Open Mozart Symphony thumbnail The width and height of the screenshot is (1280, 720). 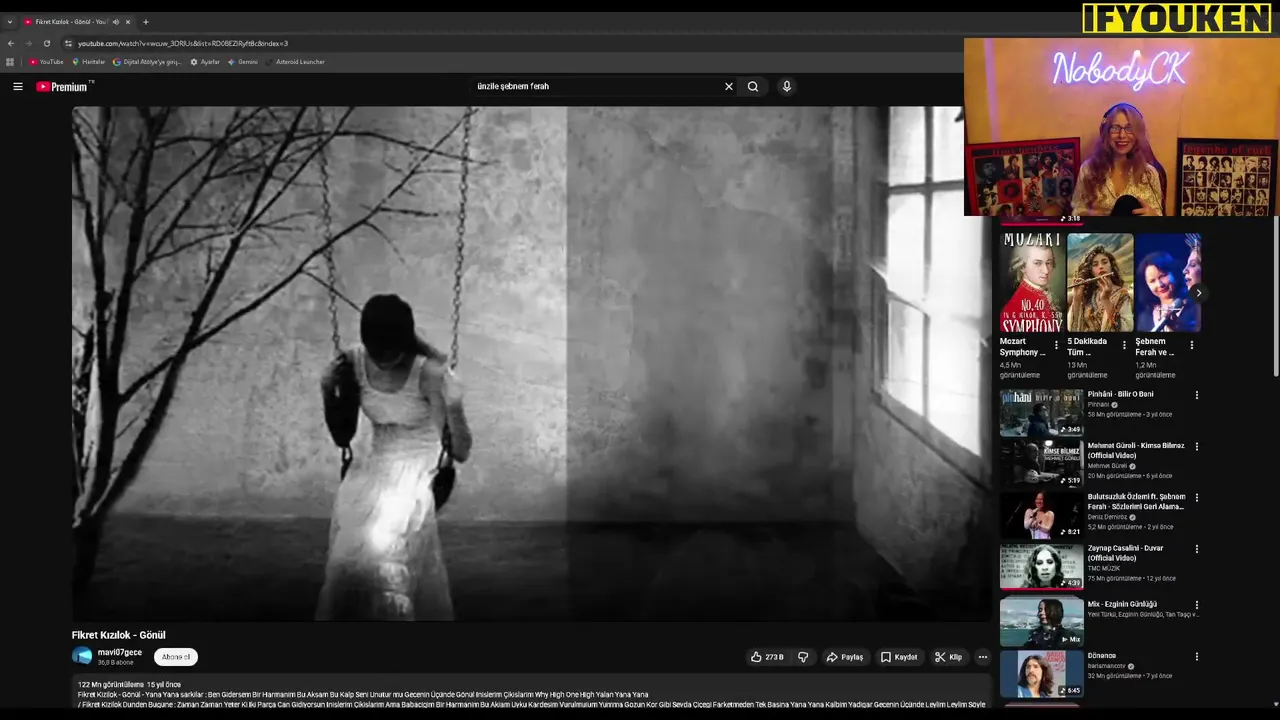[1032, 283]
